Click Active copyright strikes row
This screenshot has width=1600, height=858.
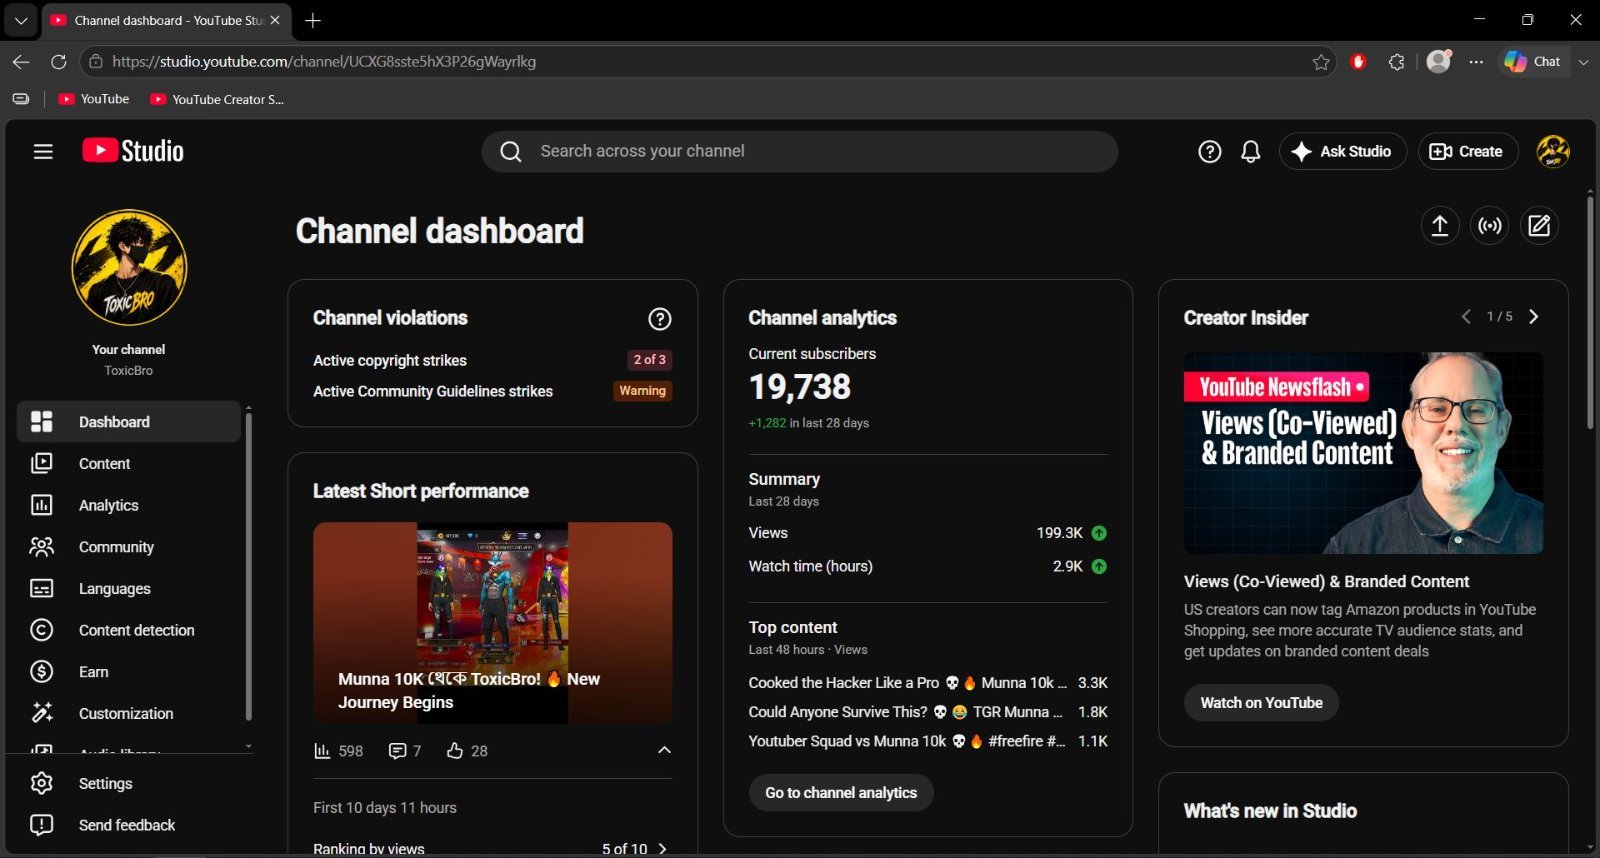point(492,360)
